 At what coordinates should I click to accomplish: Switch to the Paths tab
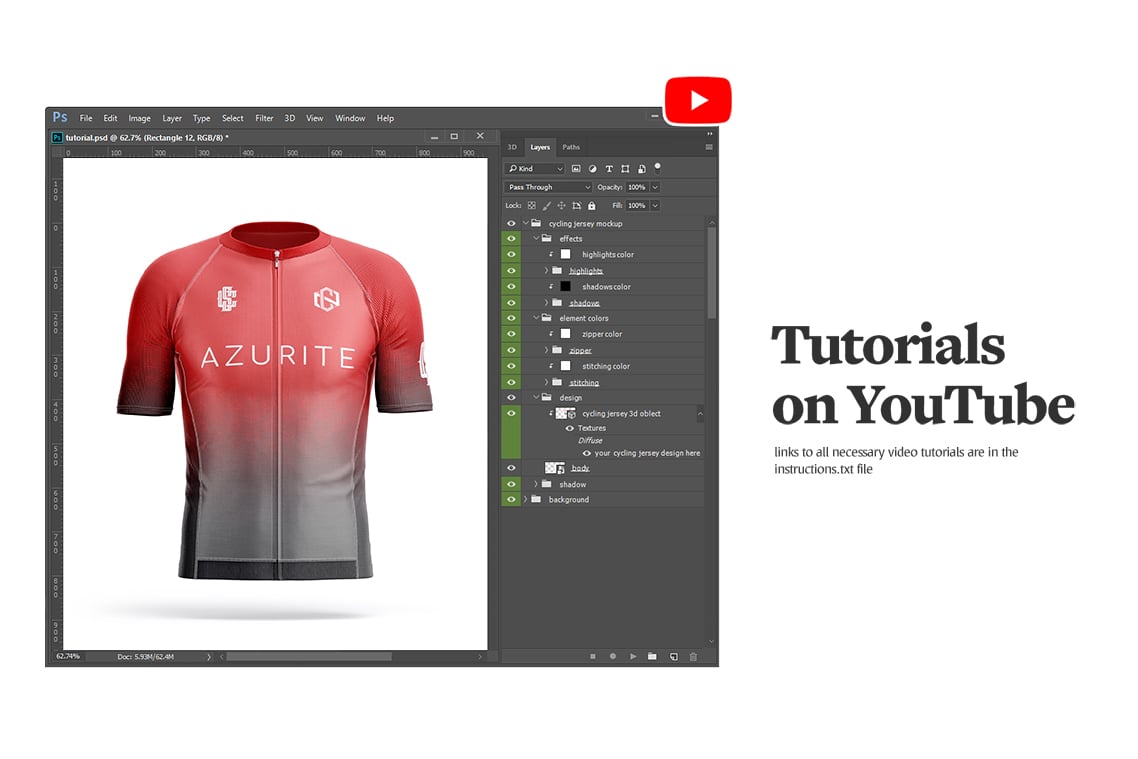570,147
